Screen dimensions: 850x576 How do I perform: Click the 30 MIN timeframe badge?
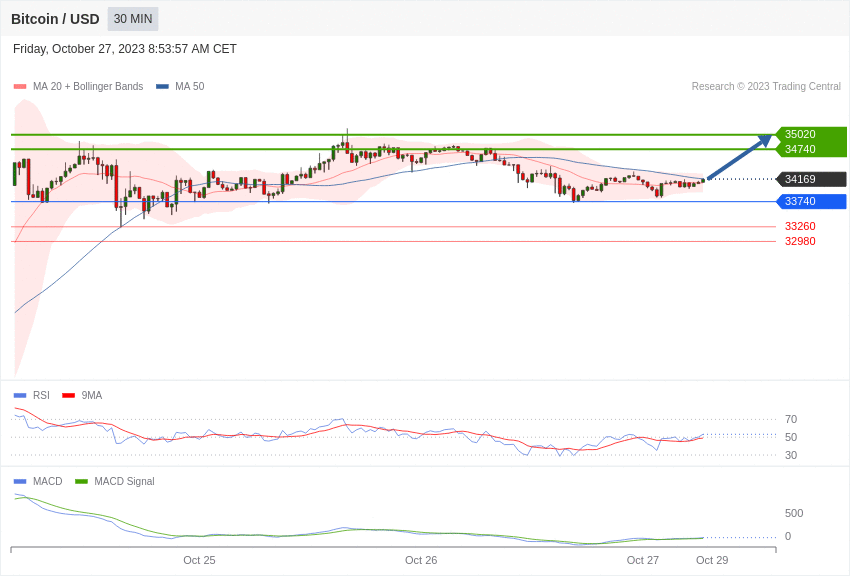coord(133,19)
